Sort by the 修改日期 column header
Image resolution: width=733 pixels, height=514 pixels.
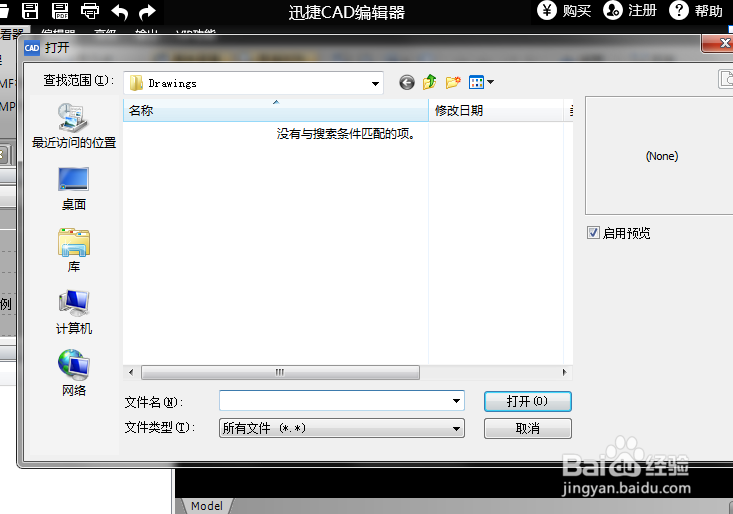click(496, 111)
